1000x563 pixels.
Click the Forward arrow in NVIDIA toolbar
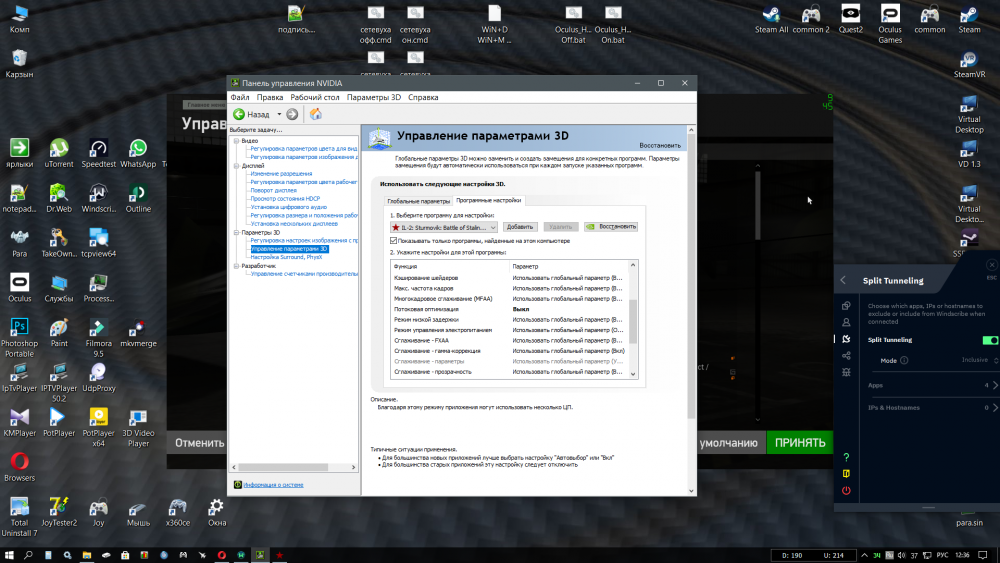292,114
